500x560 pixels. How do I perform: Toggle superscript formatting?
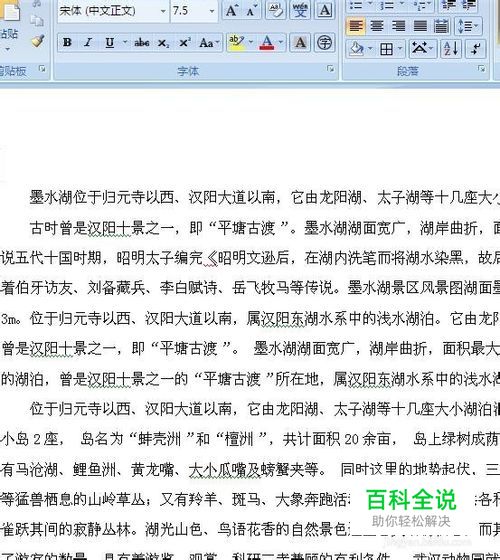[184, 42]
